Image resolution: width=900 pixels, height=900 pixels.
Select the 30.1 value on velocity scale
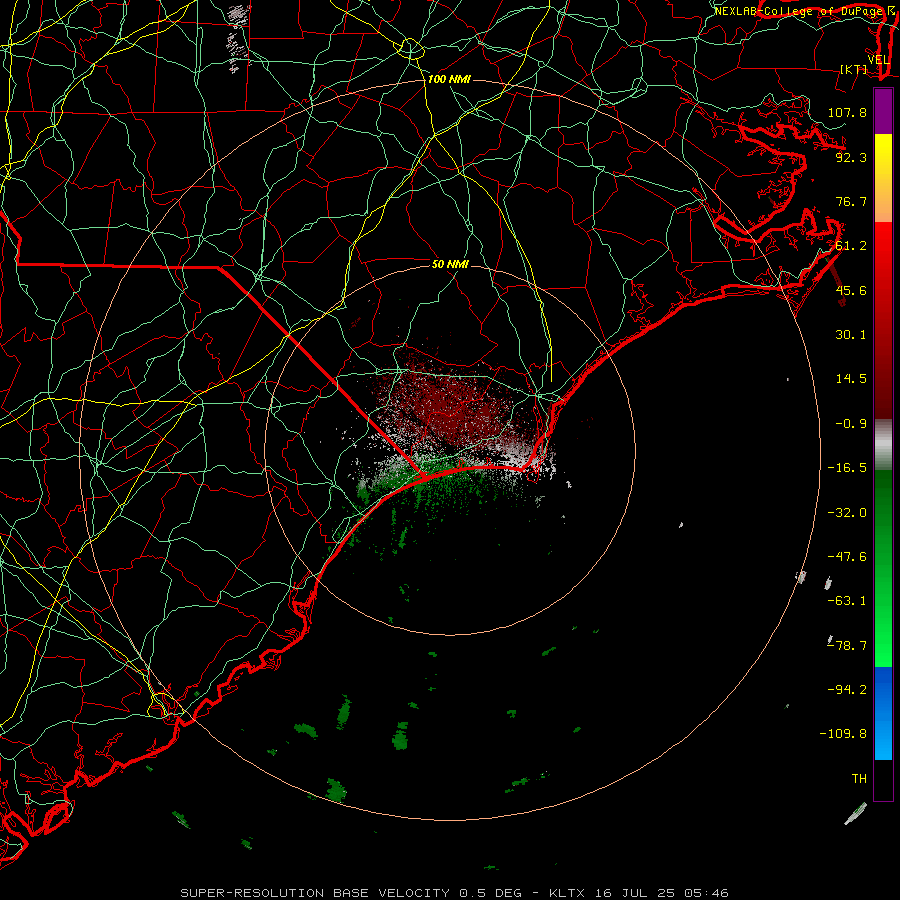[851, 335]
